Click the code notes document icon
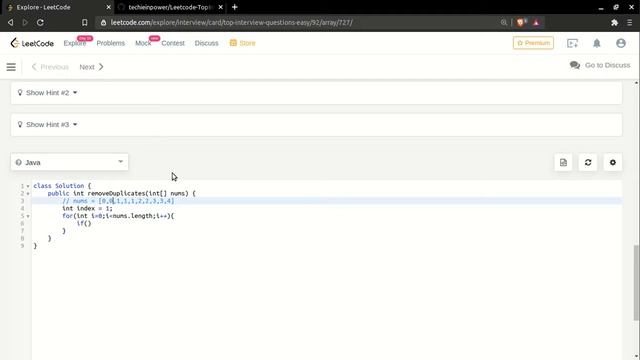 point(563,162)
